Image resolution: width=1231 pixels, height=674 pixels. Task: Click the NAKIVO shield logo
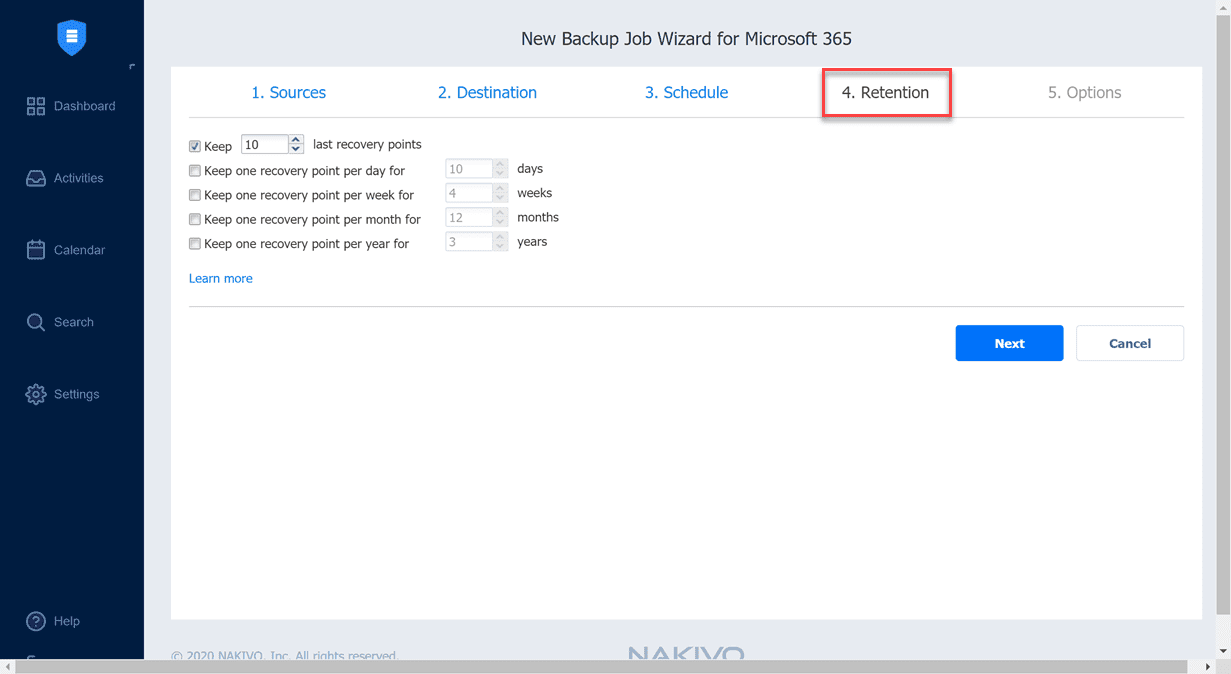click(x=71, y=37)
